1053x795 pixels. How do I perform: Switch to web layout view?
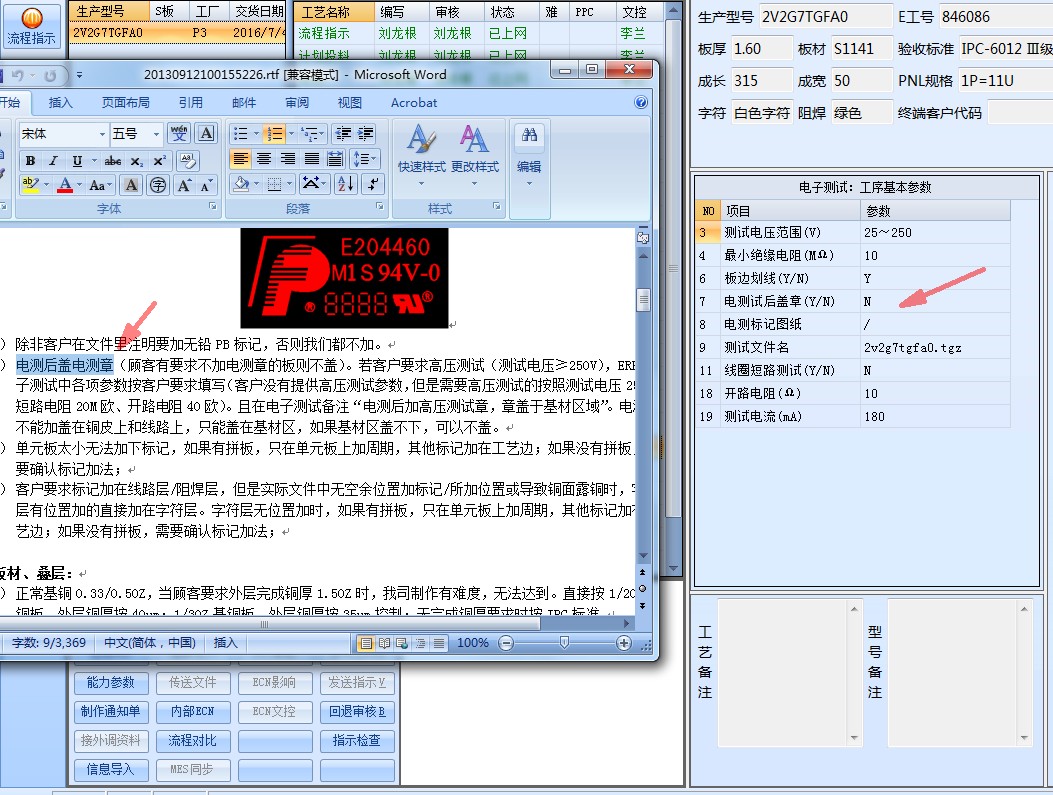pos(402,643)
